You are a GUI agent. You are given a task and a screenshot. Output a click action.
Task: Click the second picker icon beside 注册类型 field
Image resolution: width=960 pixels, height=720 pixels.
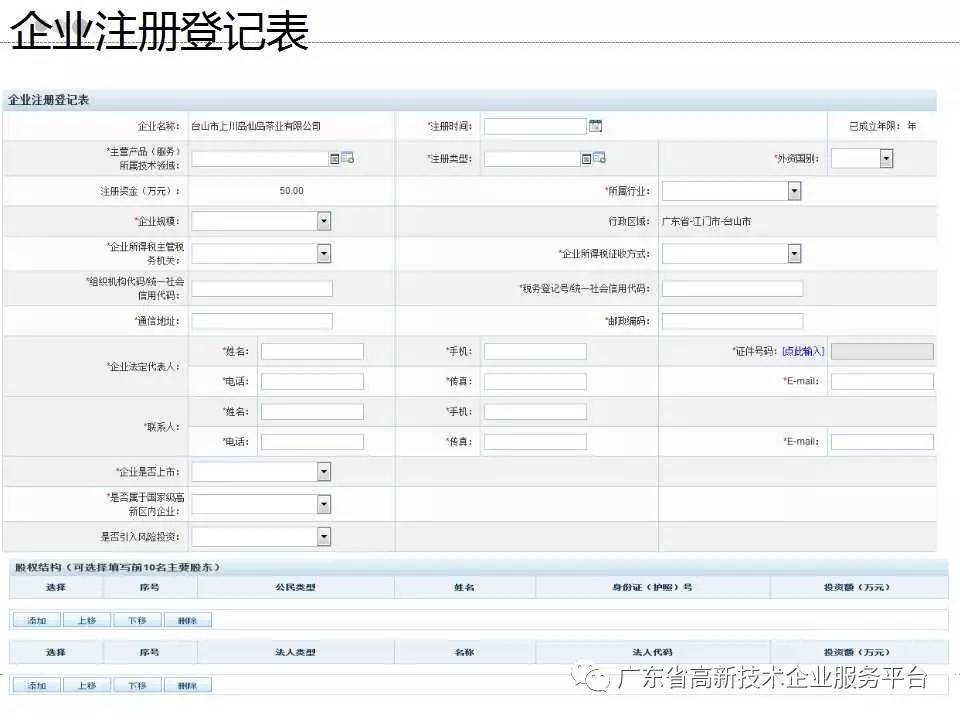(600, 158)
